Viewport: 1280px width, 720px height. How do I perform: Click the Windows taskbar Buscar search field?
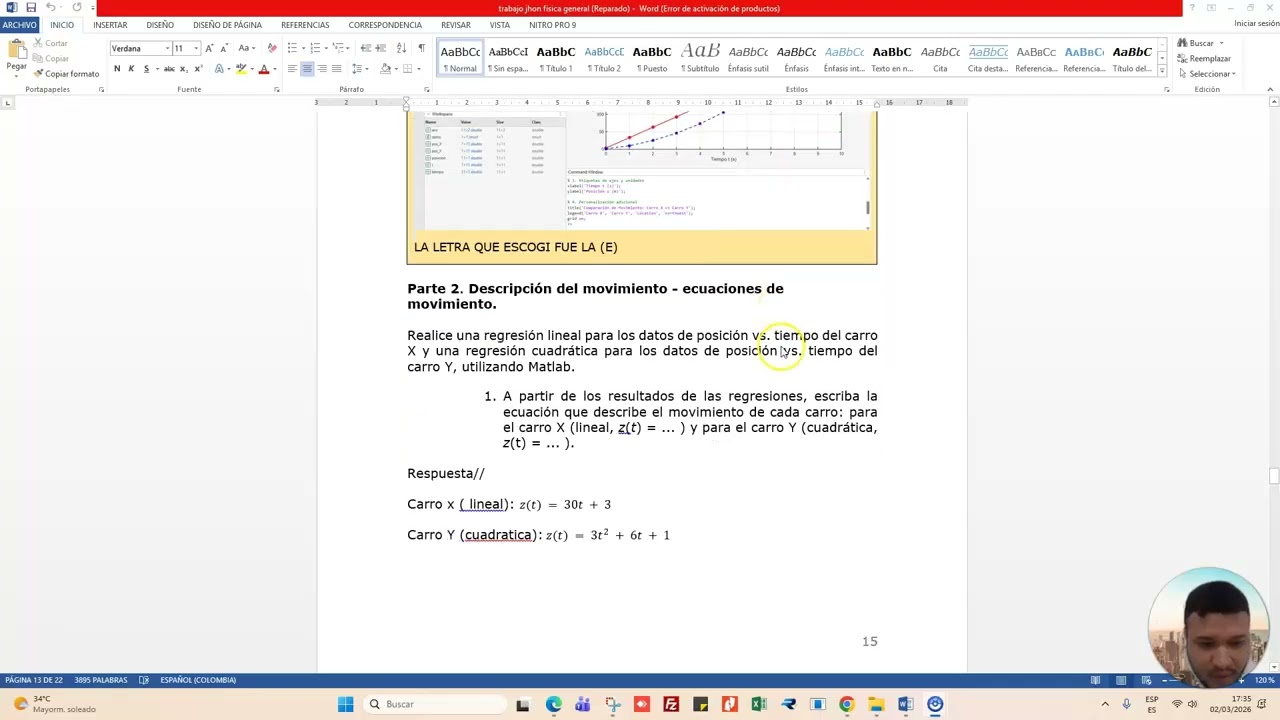(434, 704)
